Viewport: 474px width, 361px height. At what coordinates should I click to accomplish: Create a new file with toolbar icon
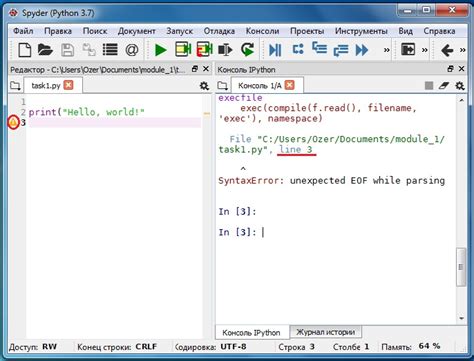[x=25, y=50]
